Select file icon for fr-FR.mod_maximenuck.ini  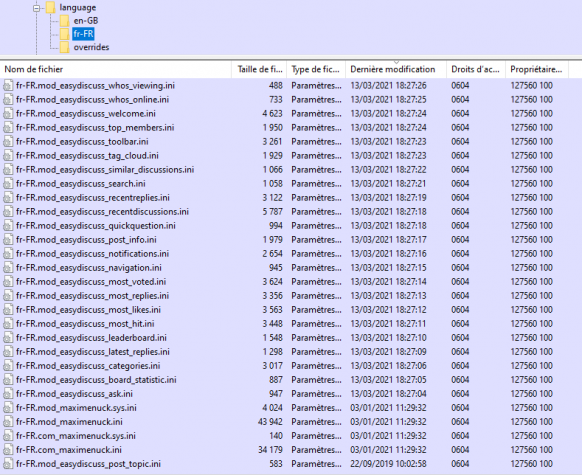8,422
